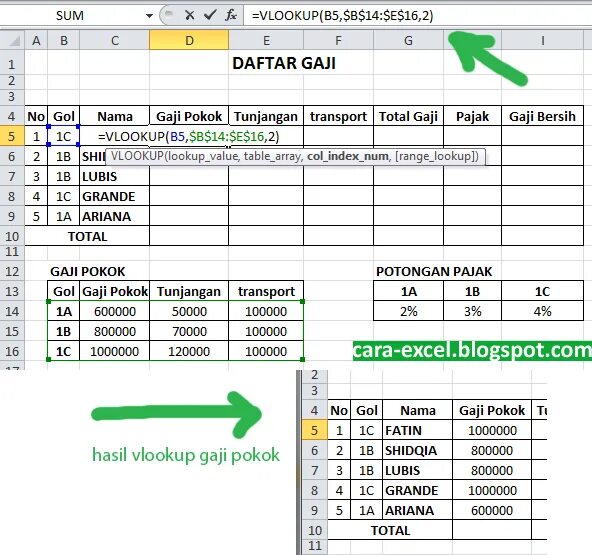This screenshot has height=555, width=592.
Task: Click the 3% tax cell
Action: (x=472, y=311)
